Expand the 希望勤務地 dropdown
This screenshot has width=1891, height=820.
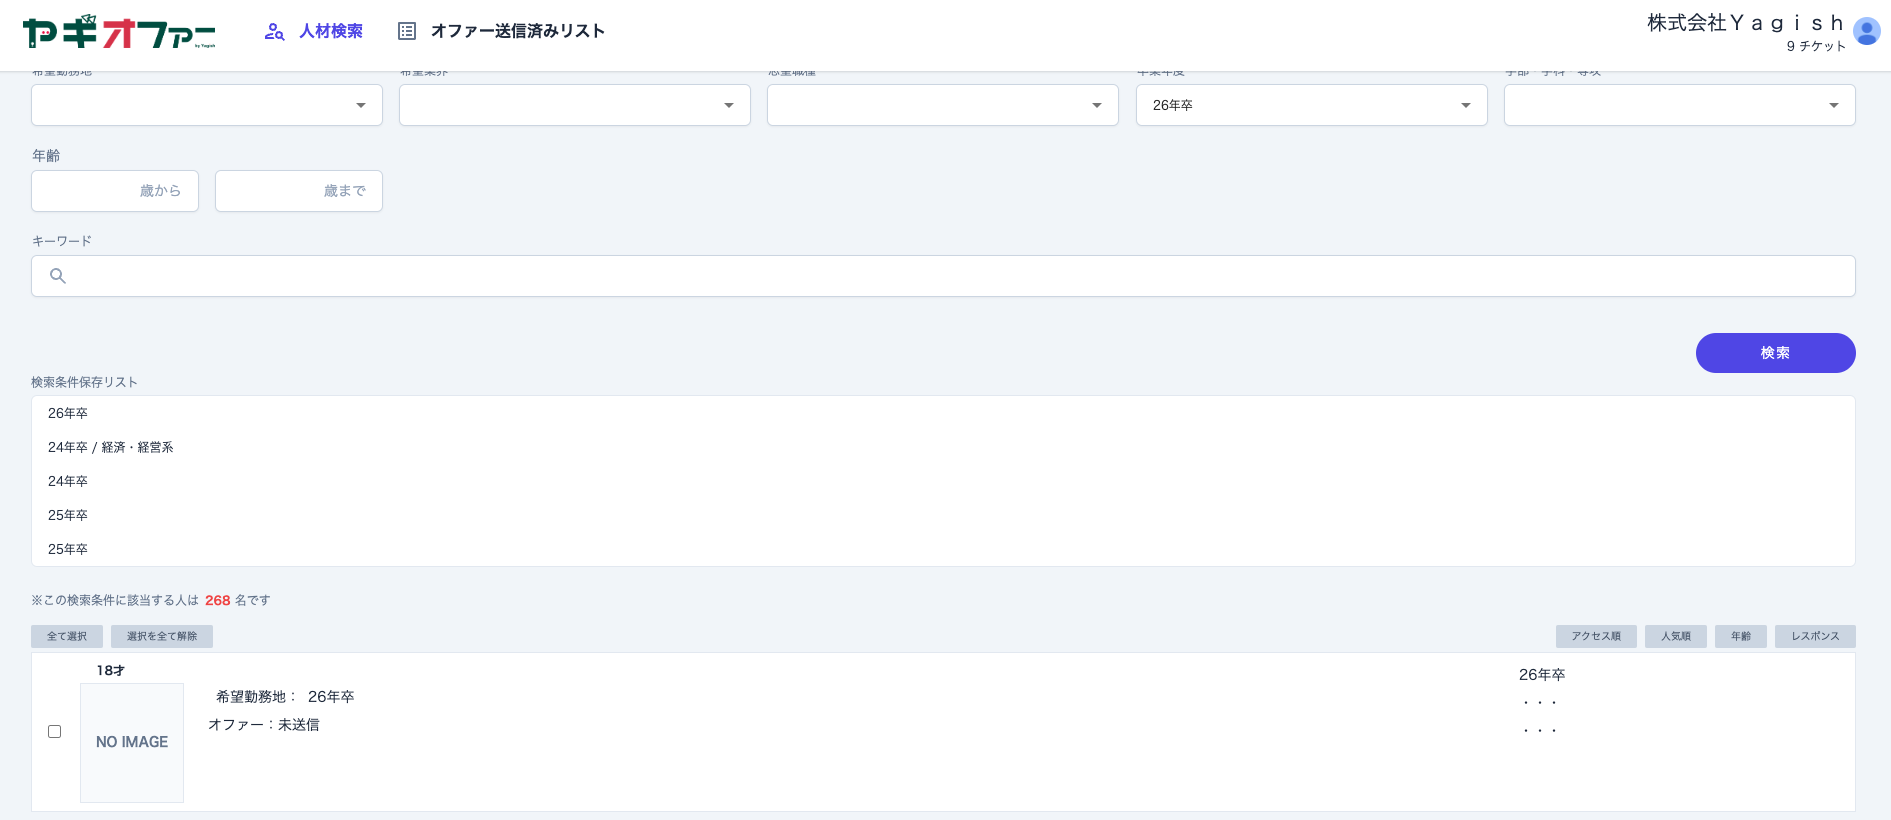[x=207, y=105]
